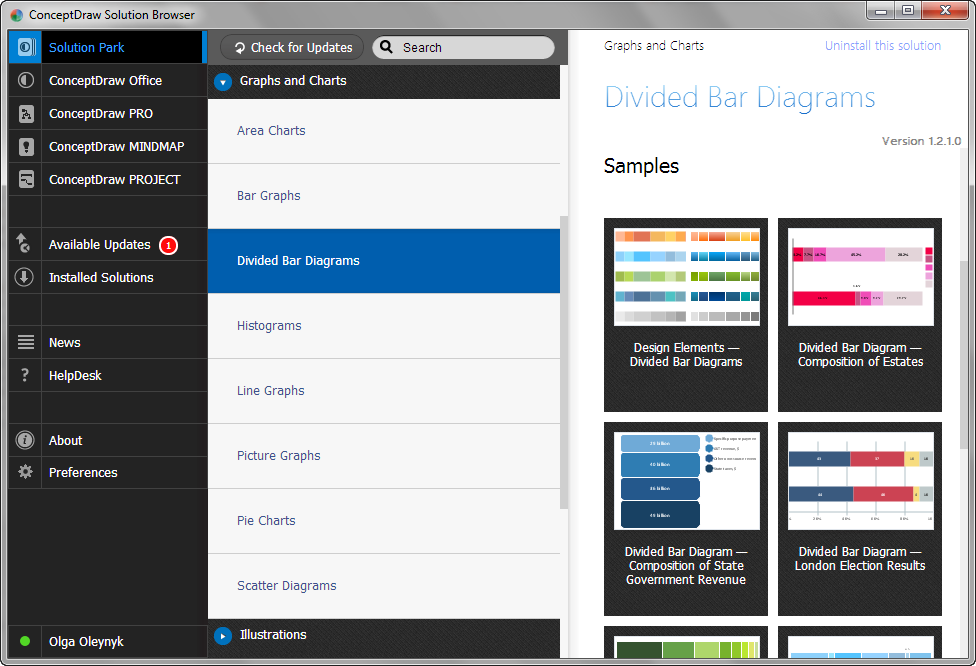Click the samples pane scrollbar
The height and width of the screenshot is (666, 976).
[x=964, y=354]
